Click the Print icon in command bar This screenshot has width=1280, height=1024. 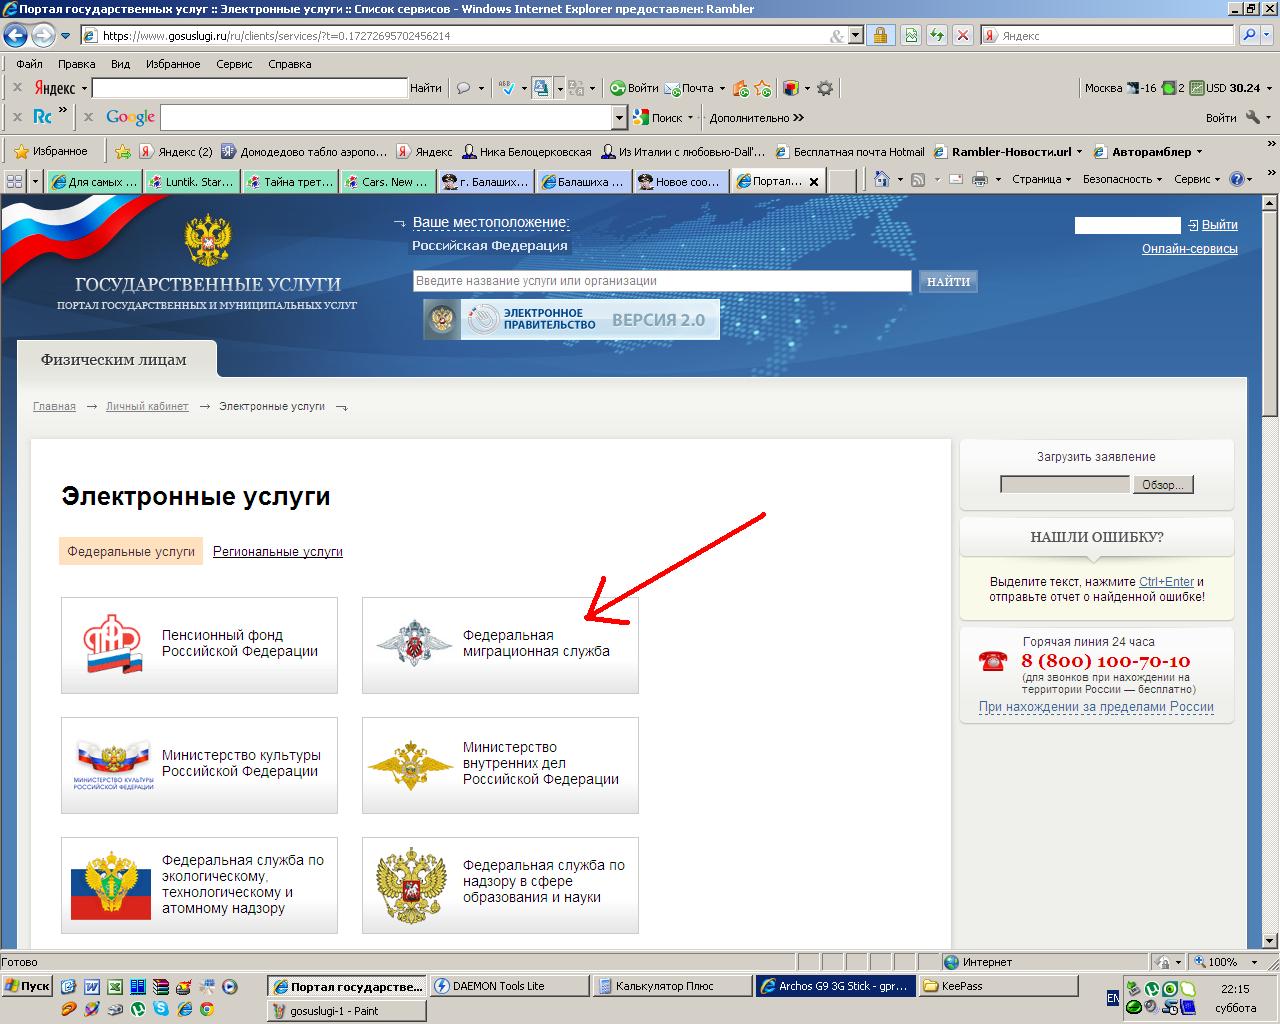coord(980,180)
